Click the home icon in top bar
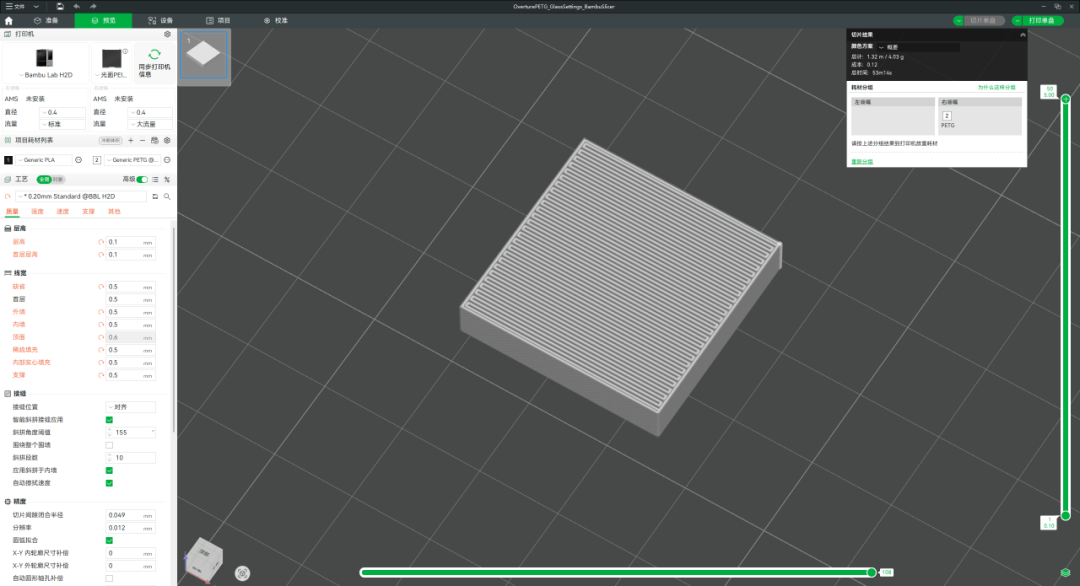The width and height of the screenshot is (1080, 586). [x=8, y=21]
